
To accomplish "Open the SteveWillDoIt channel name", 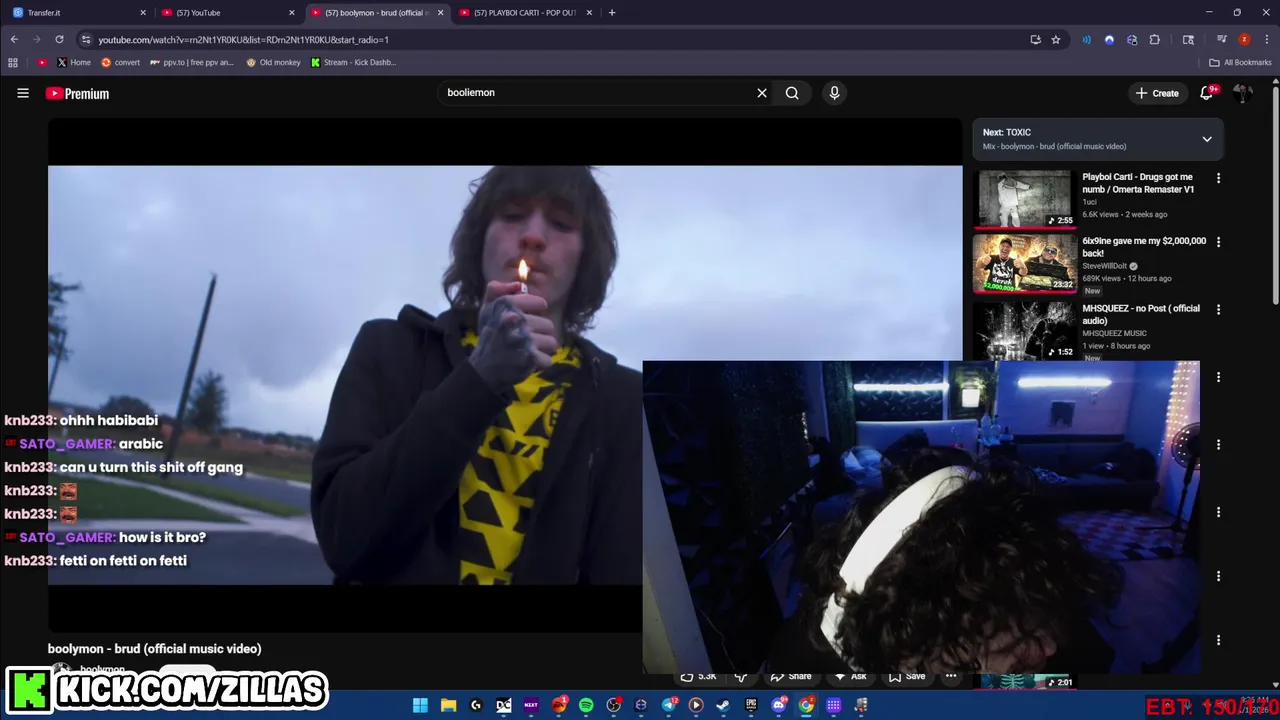I will (x=1104, y=266).
